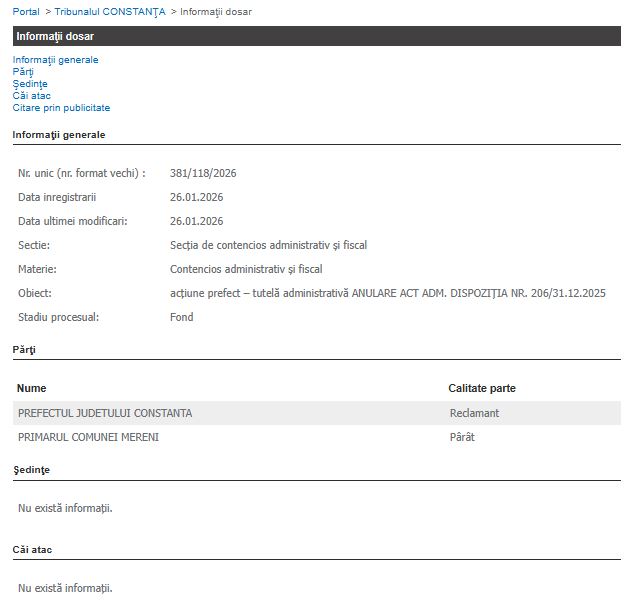This screenshot has height=604, width=640.
Task: Click the Informații dosar breadcrumb text
Action: [216, 11]
